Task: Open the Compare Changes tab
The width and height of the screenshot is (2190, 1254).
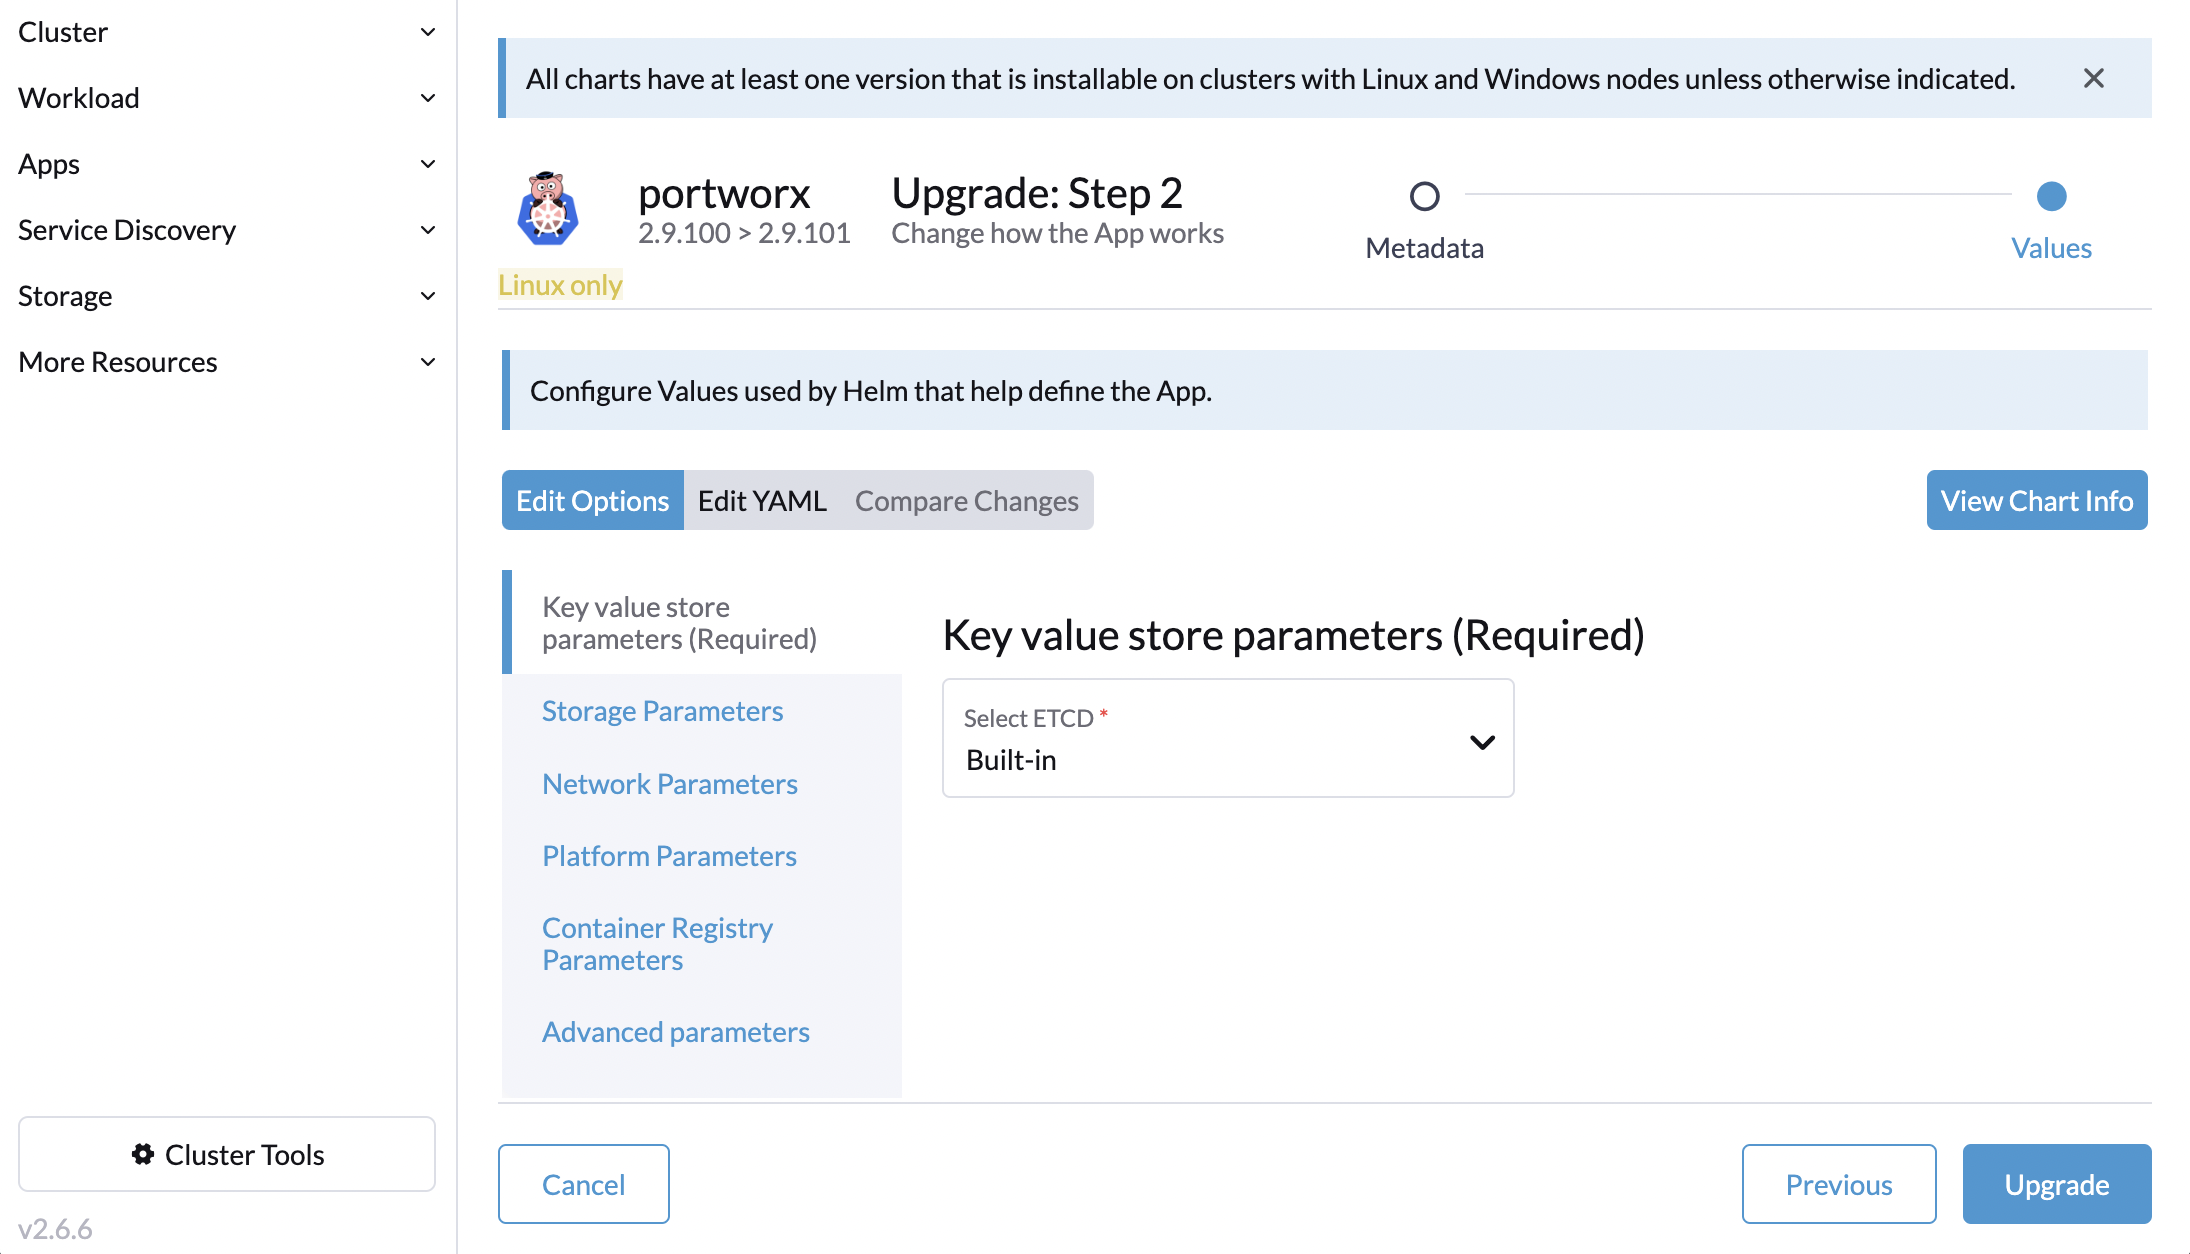Action: [x=967, y=500]
